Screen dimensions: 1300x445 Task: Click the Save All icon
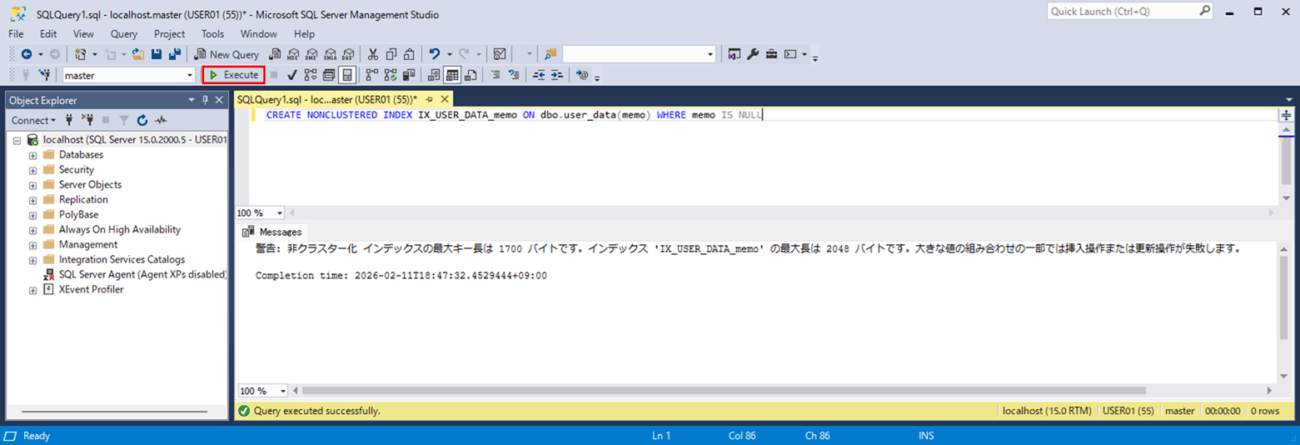174,54
